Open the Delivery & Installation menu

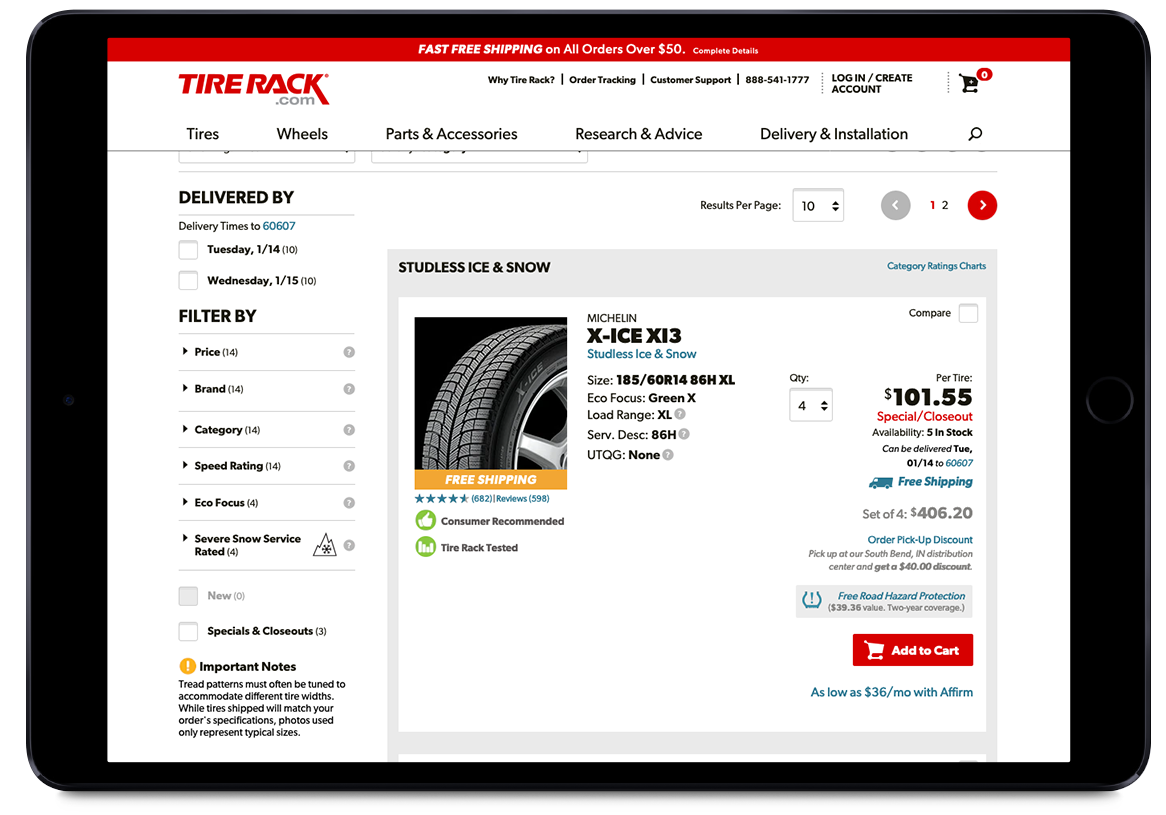point(834,134)
